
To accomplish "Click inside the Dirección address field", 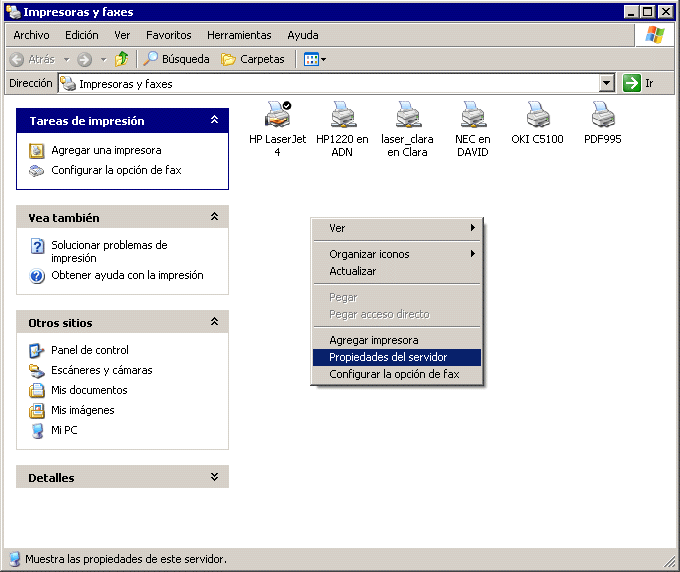I will pyautogui.click(x=330, y=84).
